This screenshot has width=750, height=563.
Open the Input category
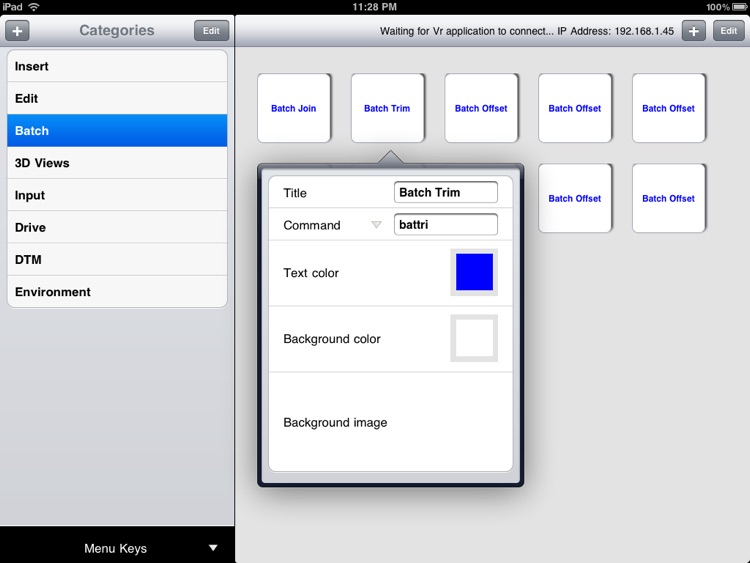[117, 195]
